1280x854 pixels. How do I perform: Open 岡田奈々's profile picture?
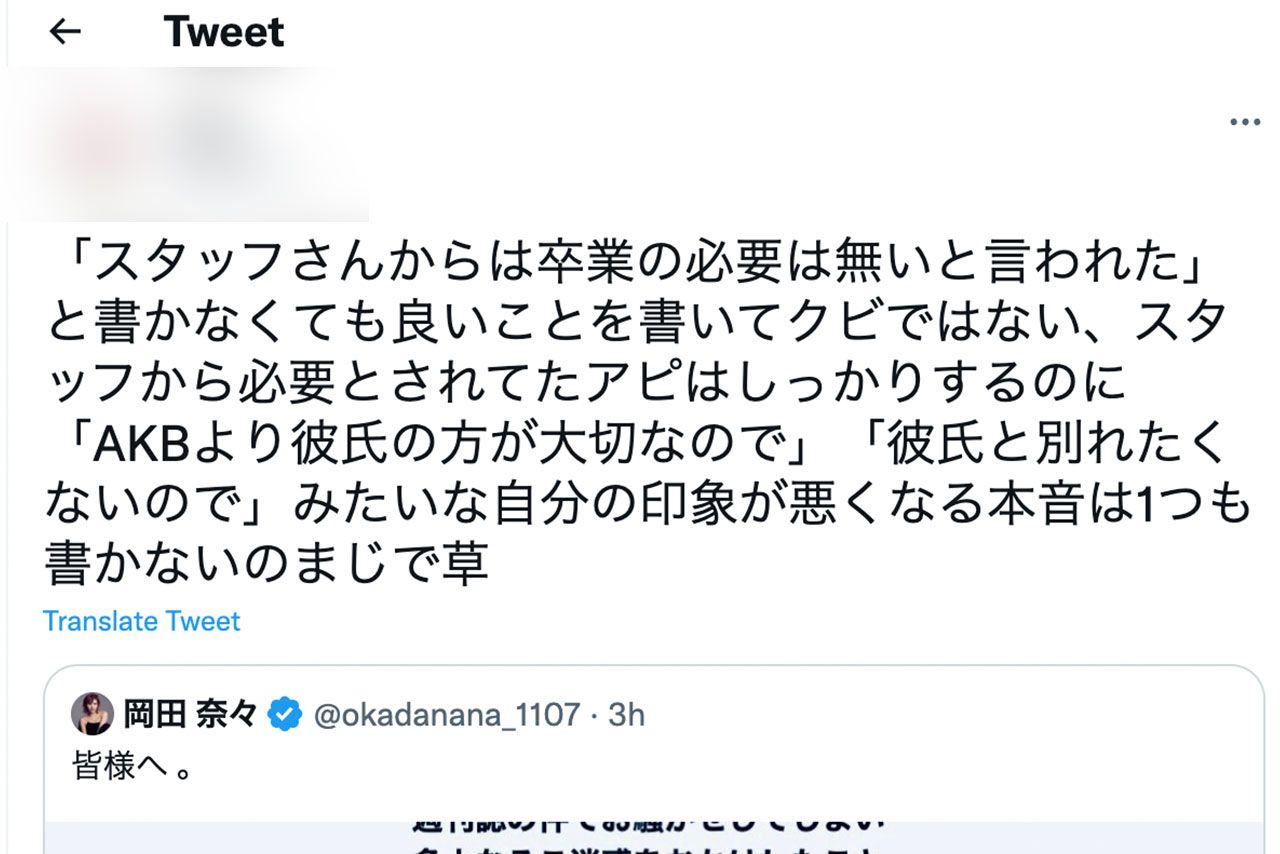pyautogui.click(x=95, y=713)
